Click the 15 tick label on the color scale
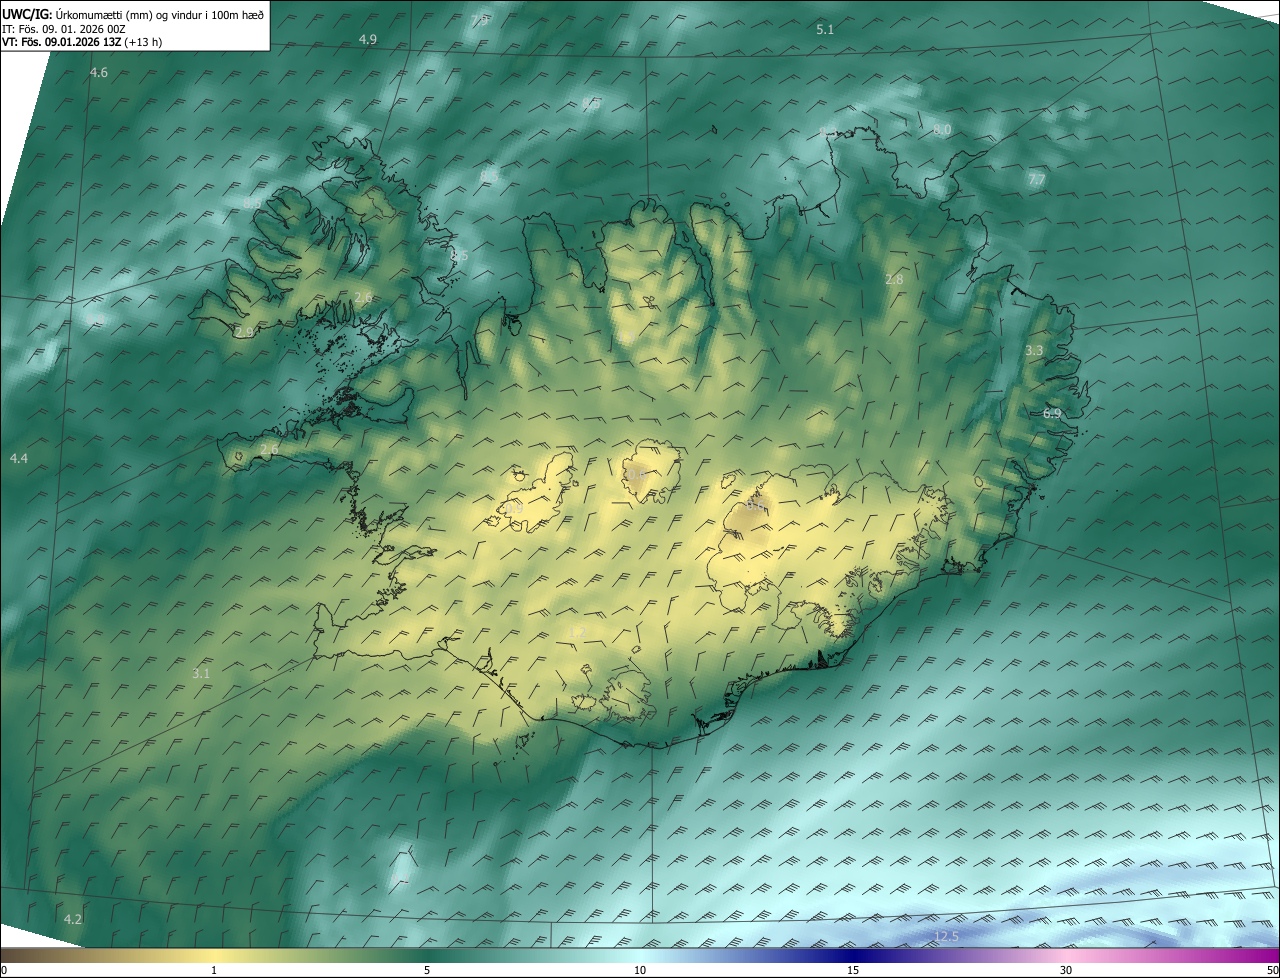 [x=853, y=970]
